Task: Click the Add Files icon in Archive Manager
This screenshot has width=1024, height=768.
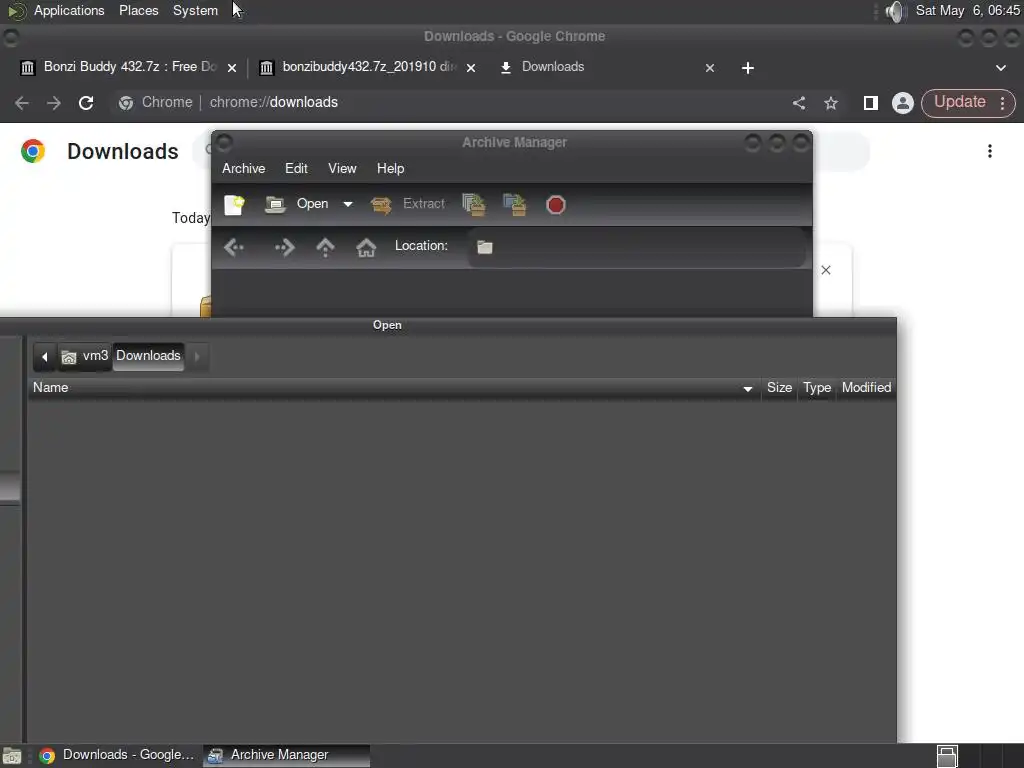Action: click(474, 204)
